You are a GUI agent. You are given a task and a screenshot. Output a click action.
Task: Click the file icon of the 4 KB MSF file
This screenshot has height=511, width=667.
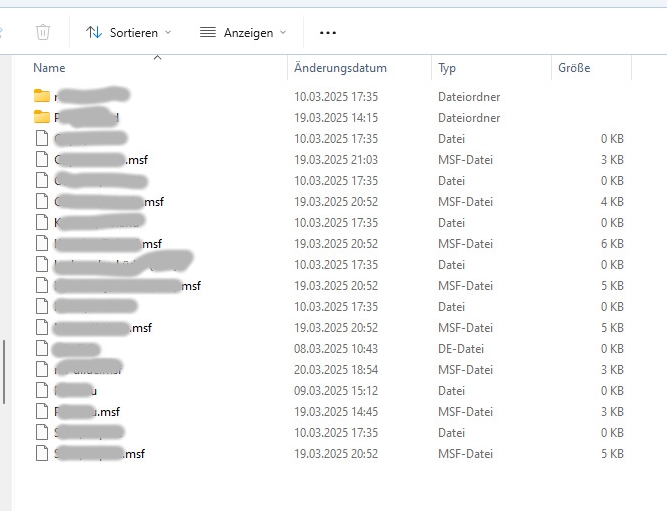pos(42,201)
